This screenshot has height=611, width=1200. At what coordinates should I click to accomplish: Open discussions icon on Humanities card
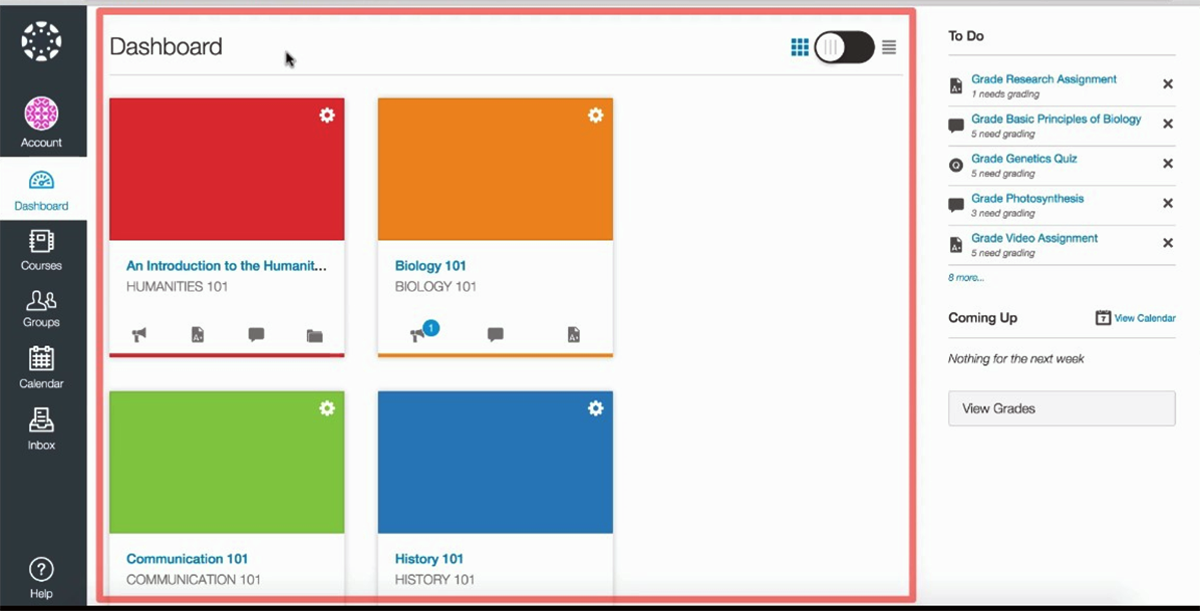click(x=256, y=335)
